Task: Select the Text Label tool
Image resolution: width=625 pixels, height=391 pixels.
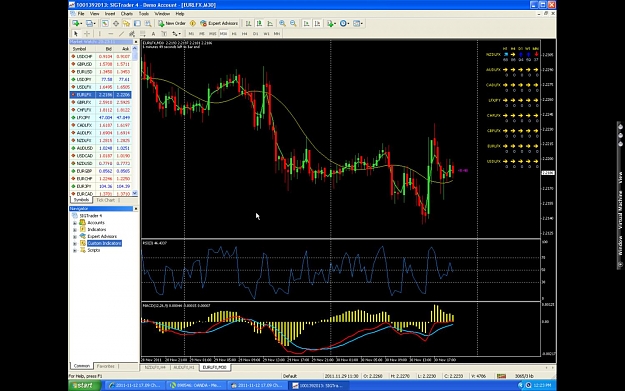Action: (x=164, y=34)
